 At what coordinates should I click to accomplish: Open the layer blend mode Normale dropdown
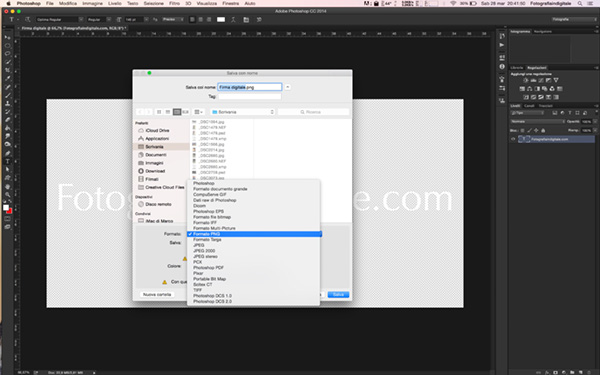[538, 121]
